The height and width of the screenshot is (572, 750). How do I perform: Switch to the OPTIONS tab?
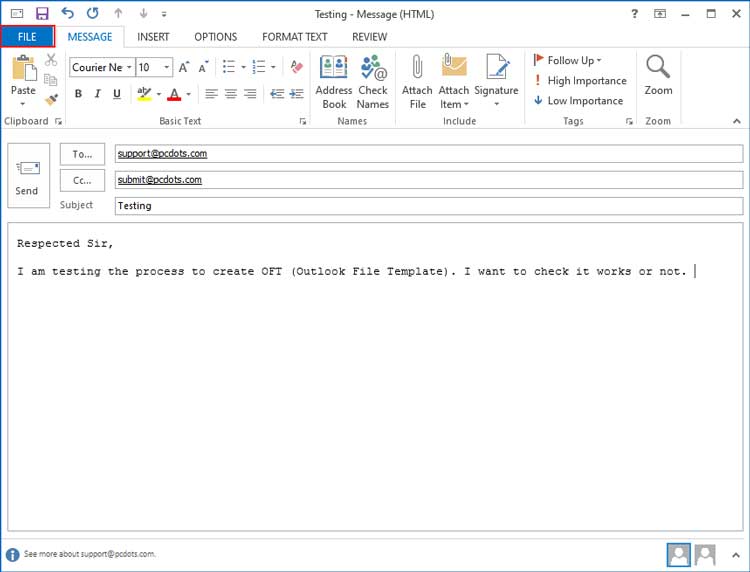coord(215,37)
